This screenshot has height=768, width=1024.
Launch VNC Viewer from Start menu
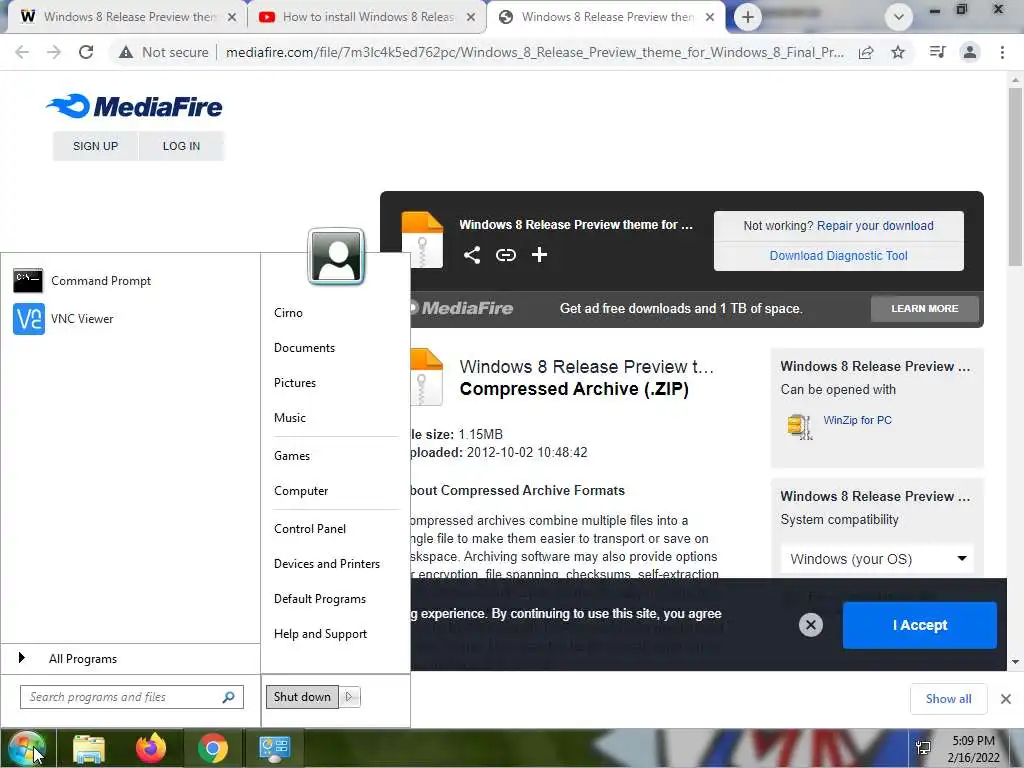pyautogui.click(x=63, y=319)
